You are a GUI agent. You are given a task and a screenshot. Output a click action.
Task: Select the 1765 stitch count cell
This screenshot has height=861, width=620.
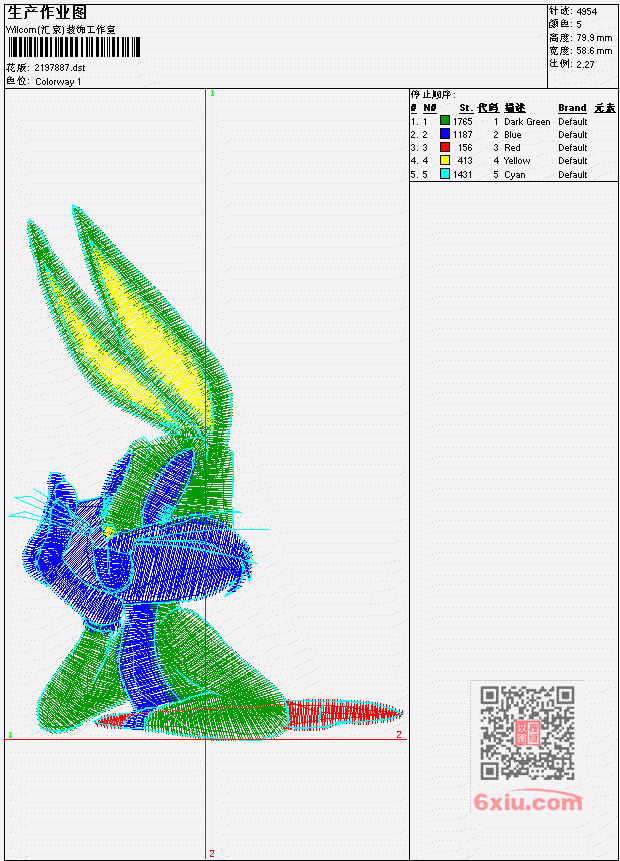pos(462,121)
